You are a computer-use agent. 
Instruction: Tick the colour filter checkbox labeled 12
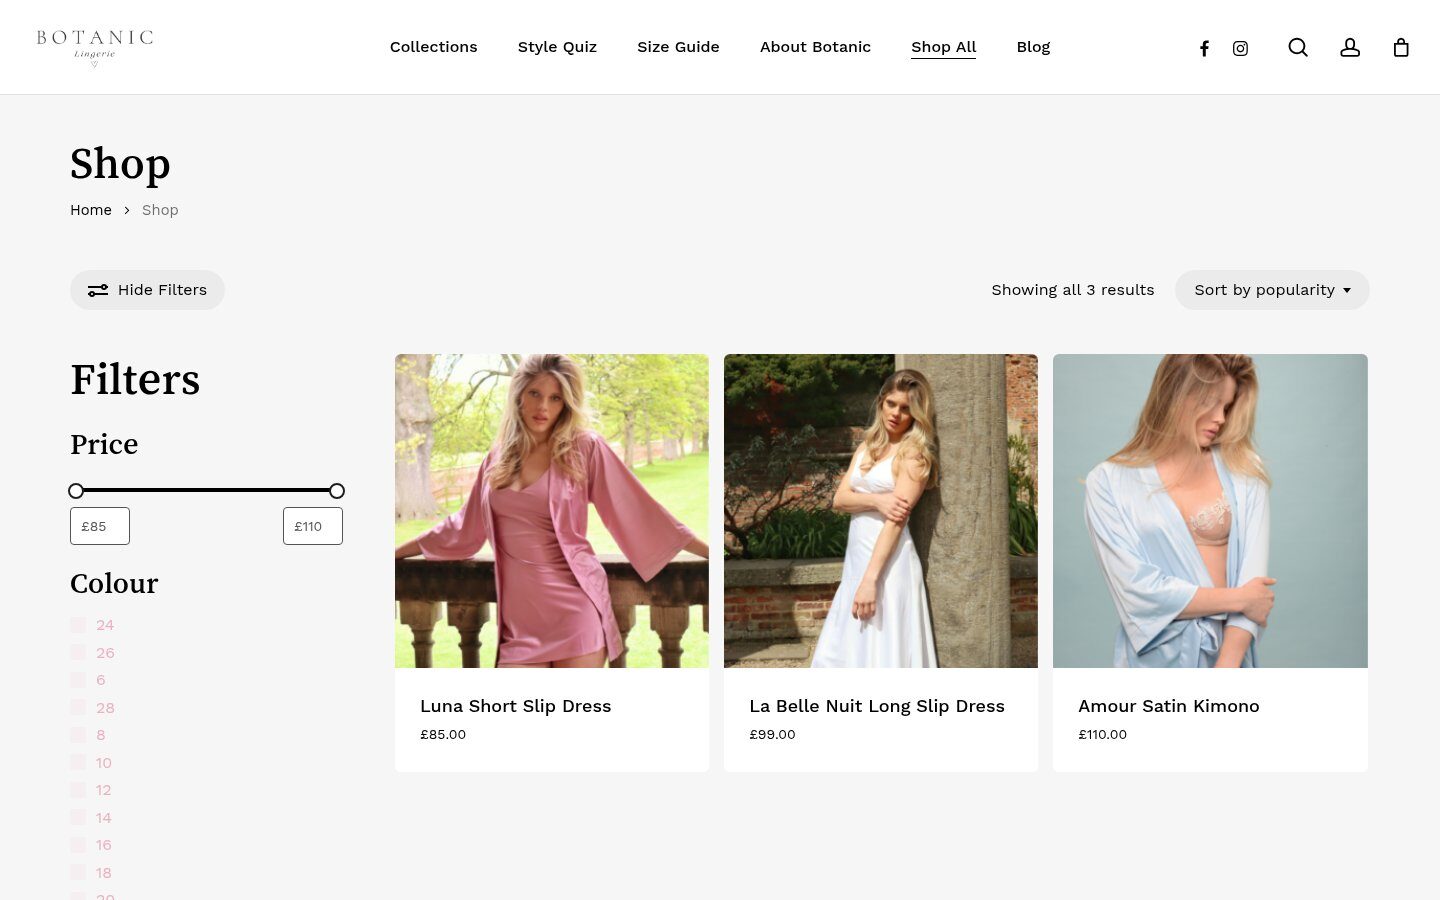pos(78,790)
